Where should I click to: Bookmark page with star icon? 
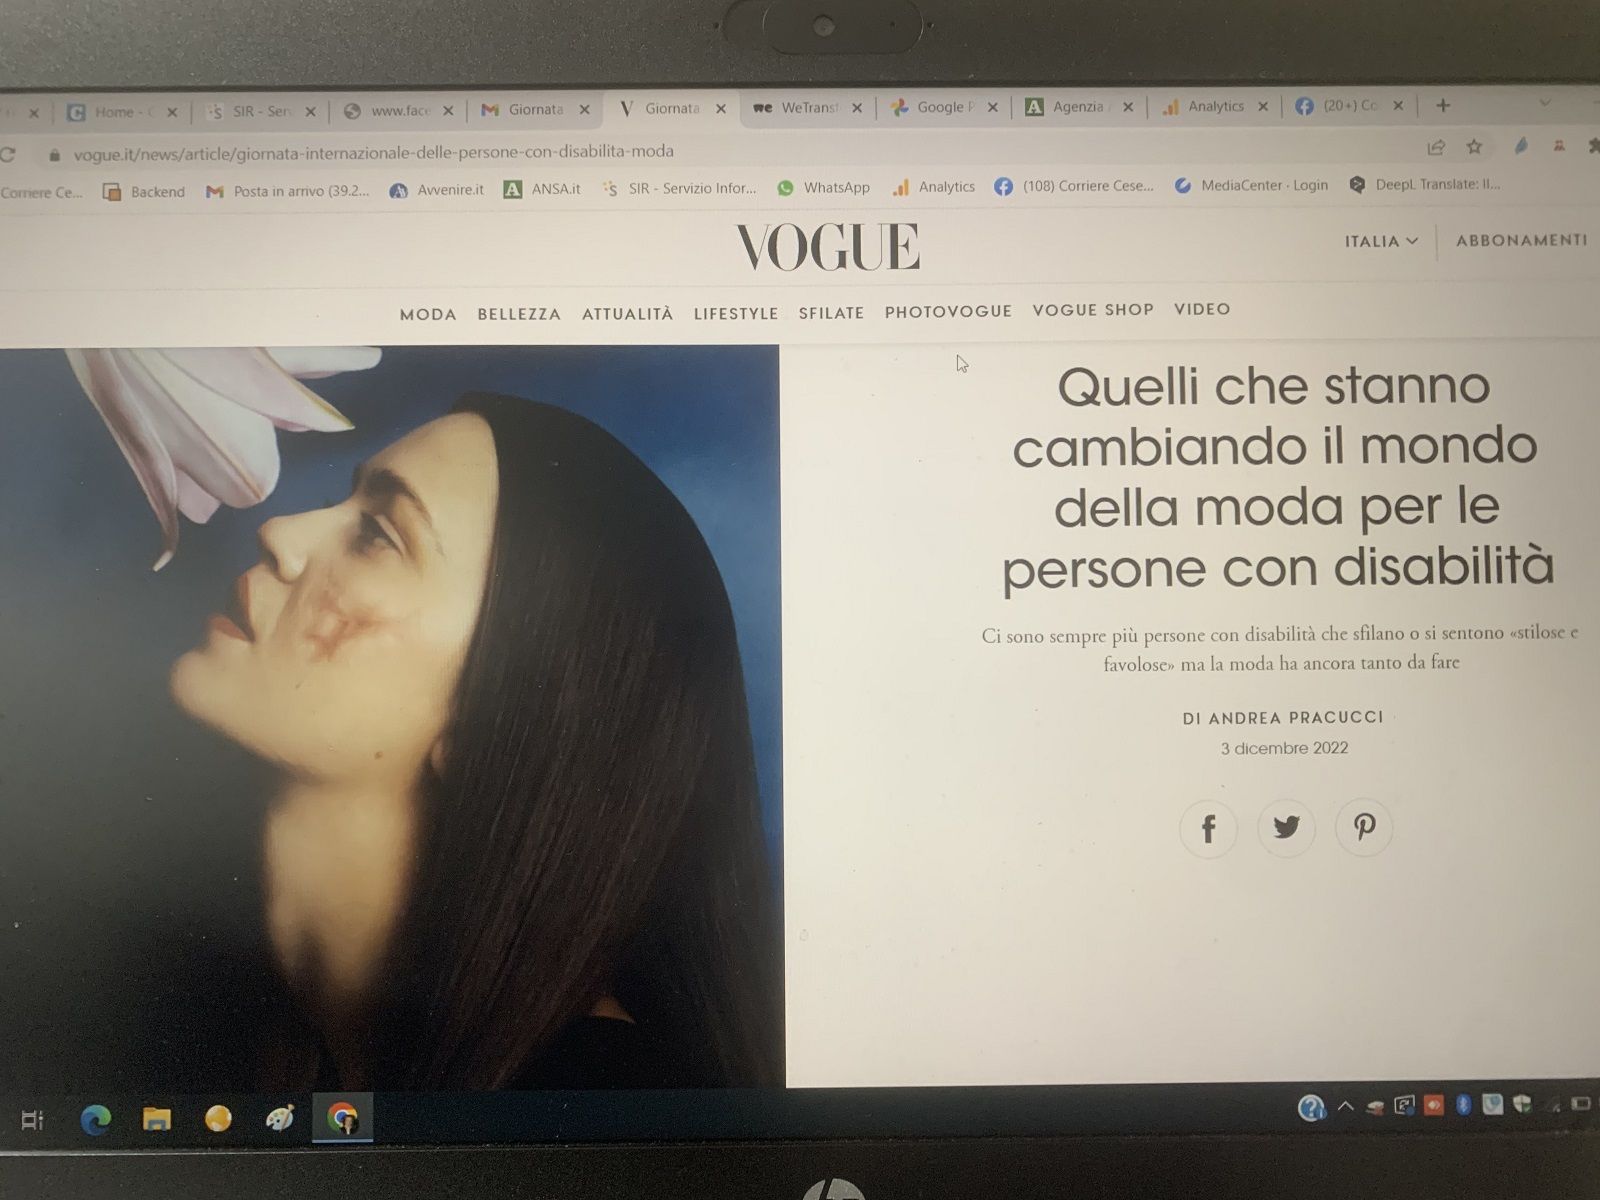point(1474,147)
